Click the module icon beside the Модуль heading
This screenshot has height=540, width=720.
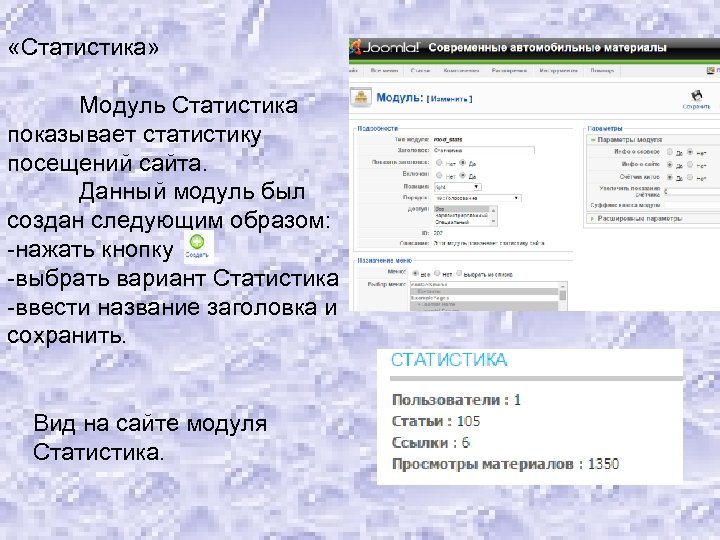[361, 97]
